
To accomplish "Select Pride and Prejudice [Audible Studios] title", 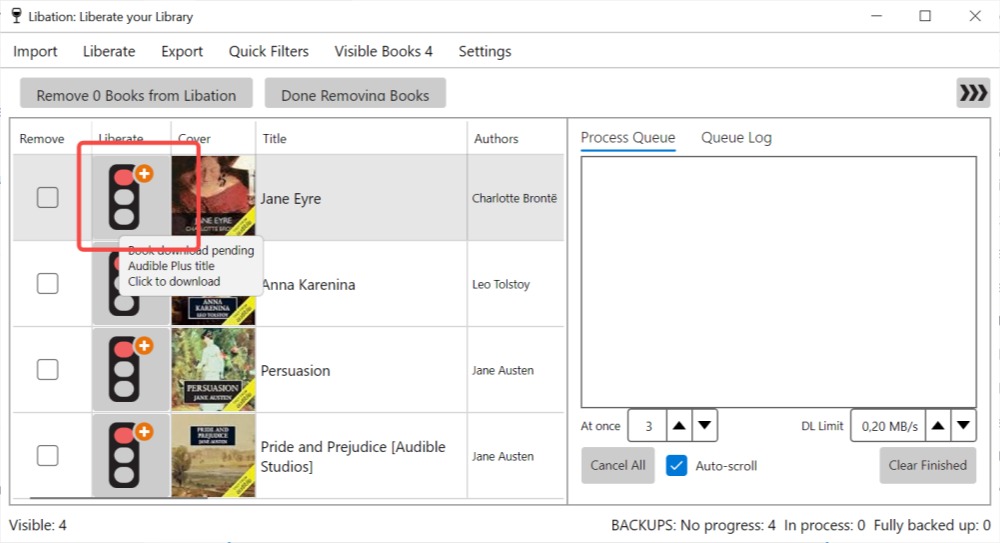I will (x=361, y=456).
